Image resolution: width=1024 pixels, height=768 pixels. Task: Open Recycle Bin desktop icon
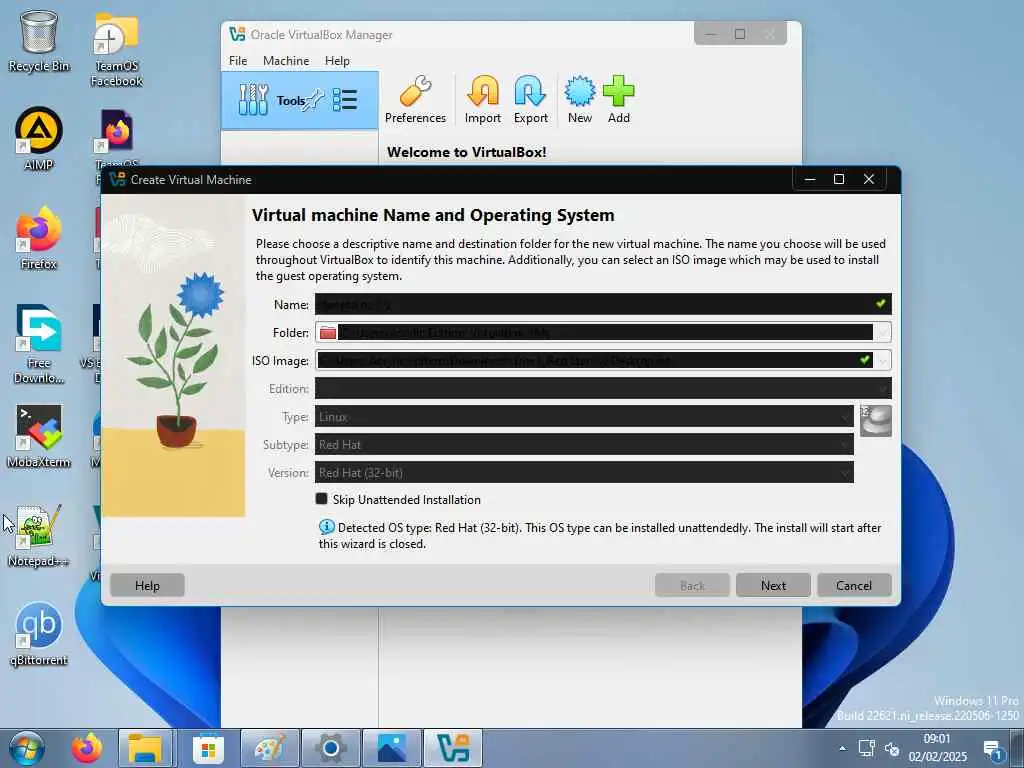click(x=39, y=41)
